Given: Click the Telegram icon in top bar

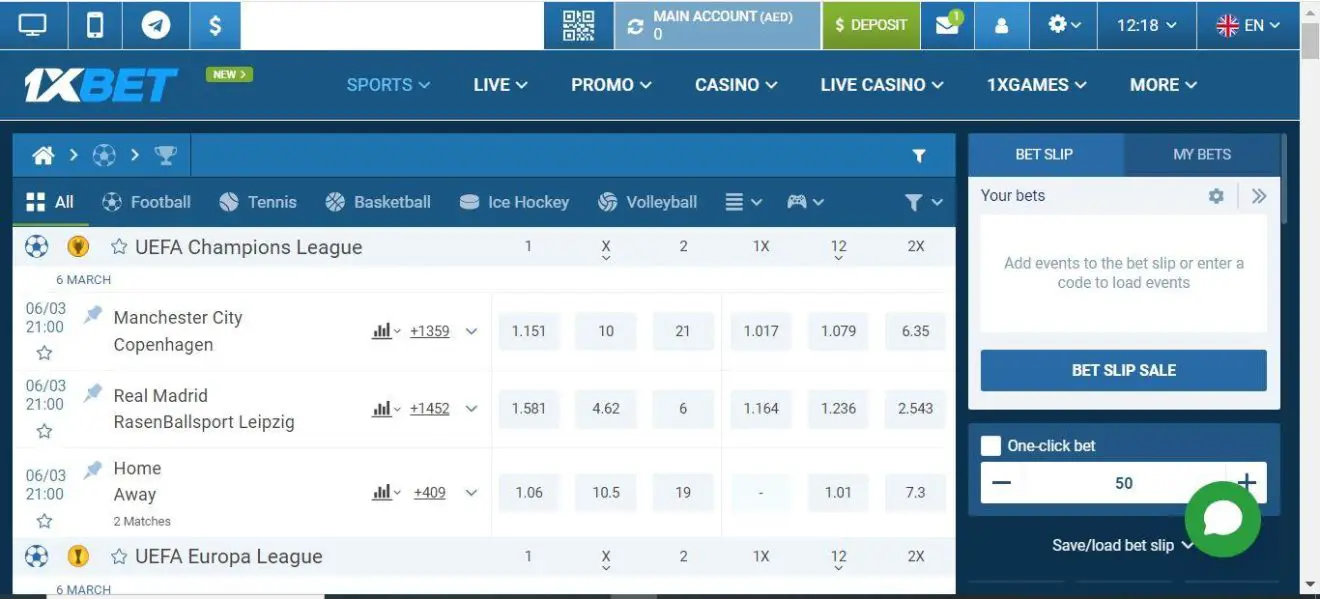Looking at the screenshot, I should tap(155, 25).
